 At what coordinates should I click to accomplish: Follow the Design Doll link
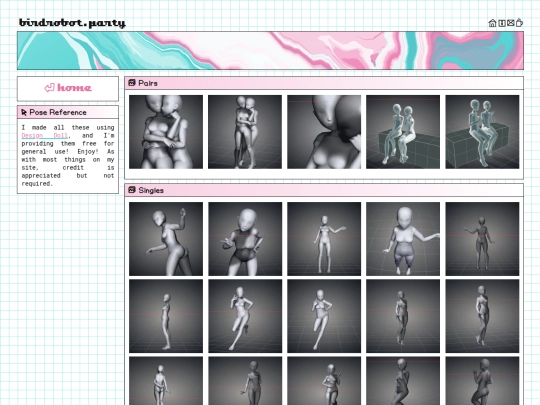pyautogui.click(x=44, y=135)
